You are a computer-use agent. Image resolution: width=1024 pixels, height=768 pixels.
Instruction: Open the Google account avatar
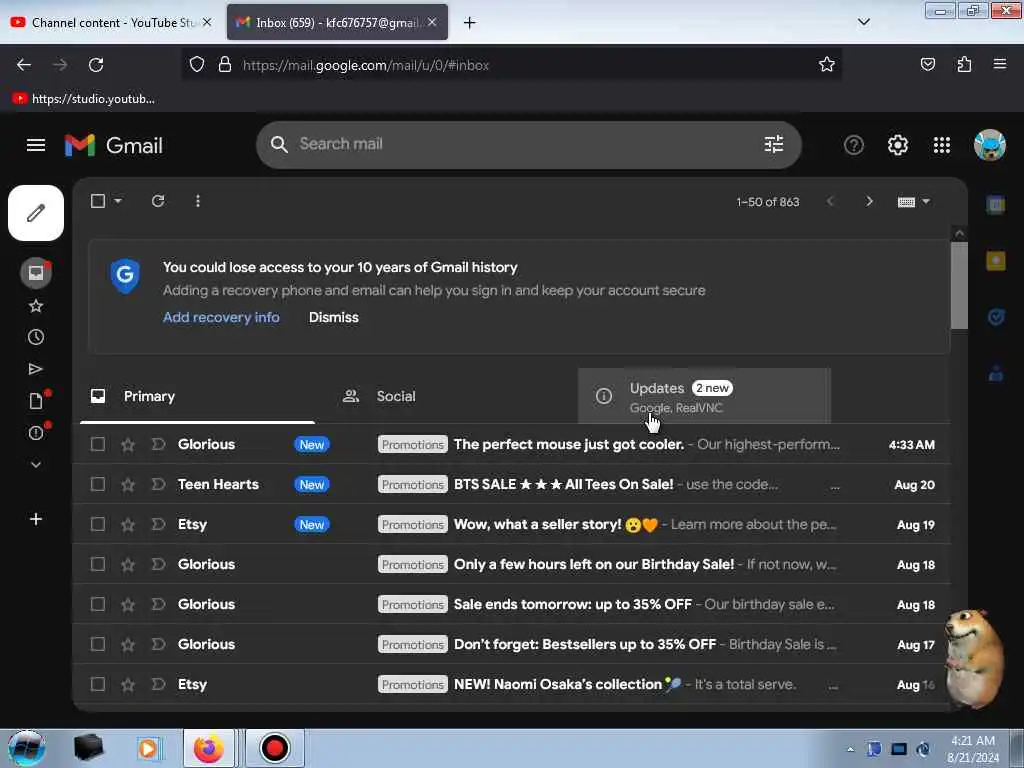click(x=989, y=145)
